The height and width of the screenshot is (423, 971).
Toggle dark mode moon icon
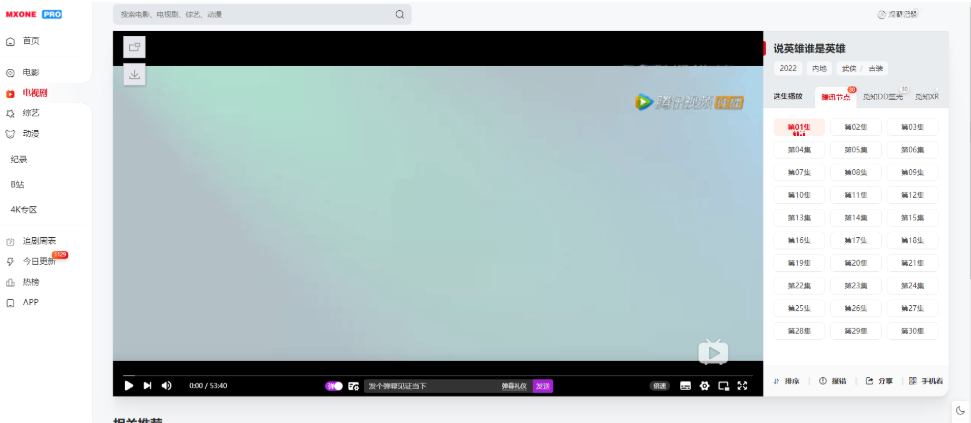coord(959,410)
